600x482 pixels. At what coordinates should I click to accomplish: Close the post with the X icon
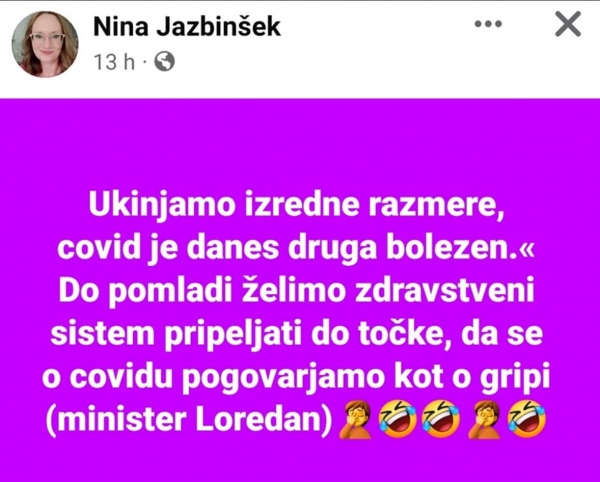568,24
